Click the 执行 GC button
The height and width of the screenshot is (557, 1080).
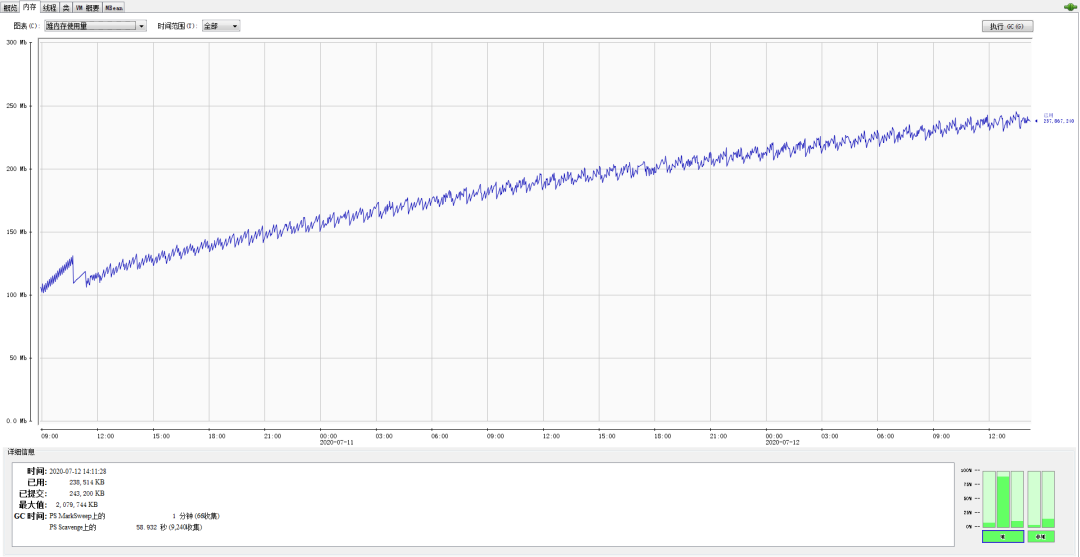[x=1007, y=26]
